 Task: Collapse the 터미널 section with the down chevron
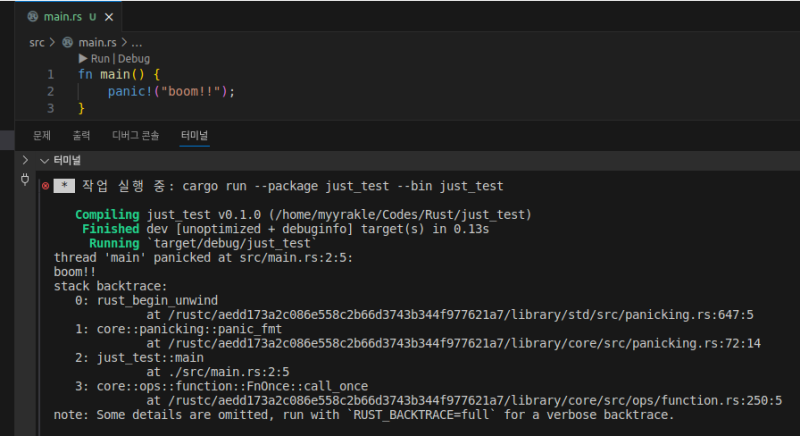[x=43, y=160]
